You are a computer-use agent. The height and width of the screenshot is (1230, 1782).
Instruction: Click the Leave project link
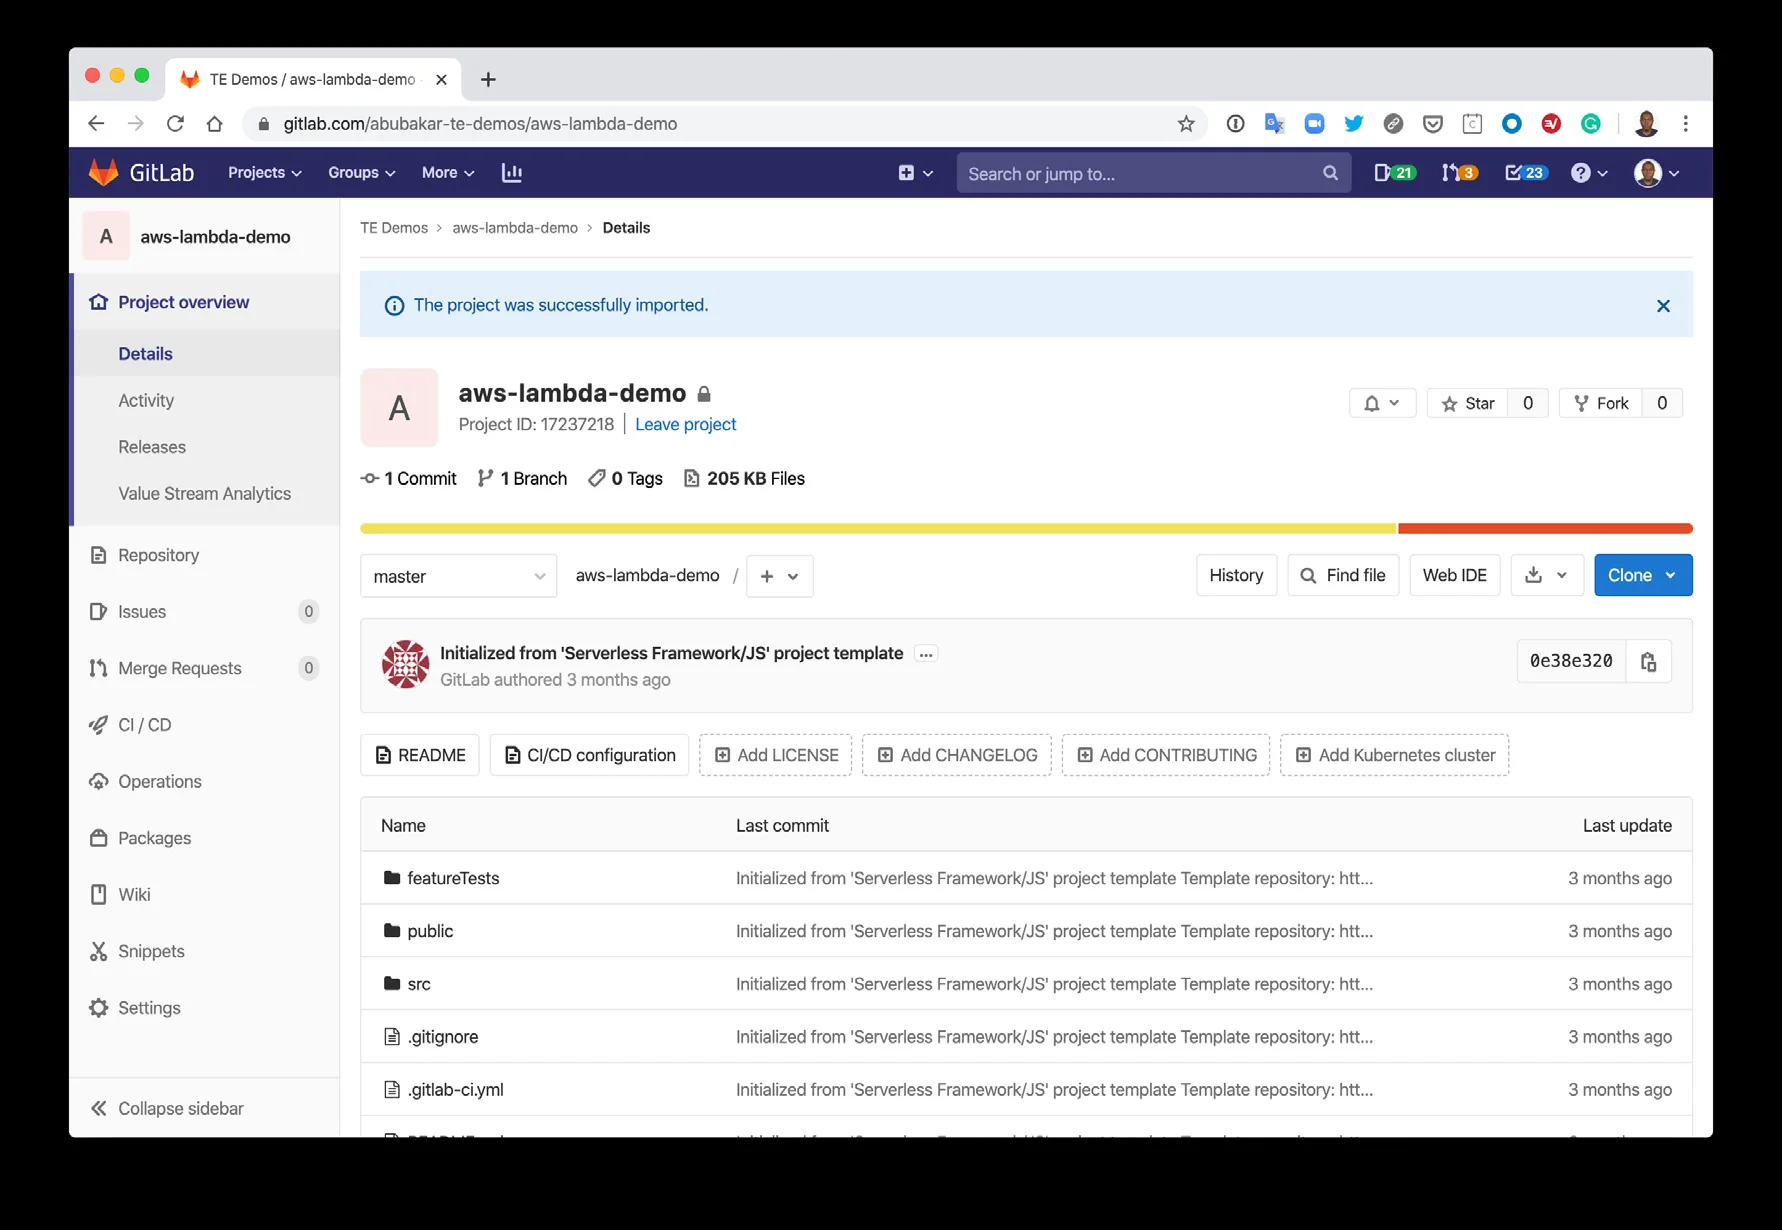685,424
